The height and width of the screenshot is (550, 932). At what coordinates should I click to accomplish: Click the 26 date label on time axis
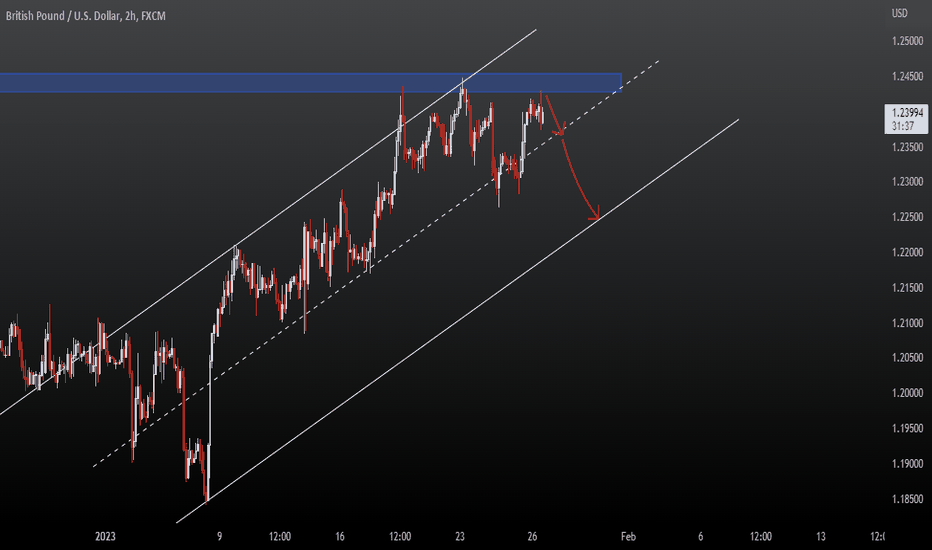tap(532, 536)
